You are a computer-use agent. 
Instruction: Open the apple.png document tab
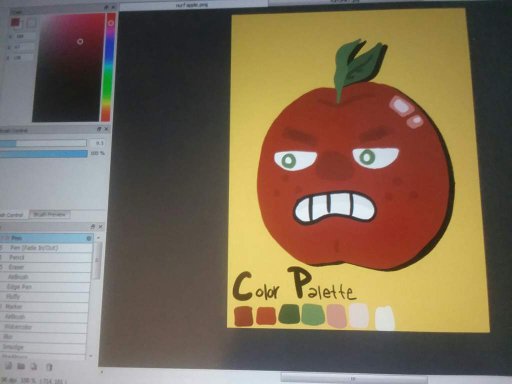click(193, 5)
